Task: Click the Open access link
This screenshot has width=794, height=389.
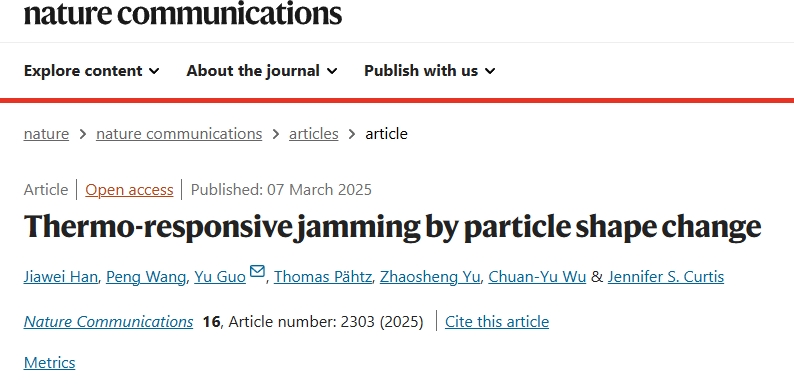Action: (129, 190)
